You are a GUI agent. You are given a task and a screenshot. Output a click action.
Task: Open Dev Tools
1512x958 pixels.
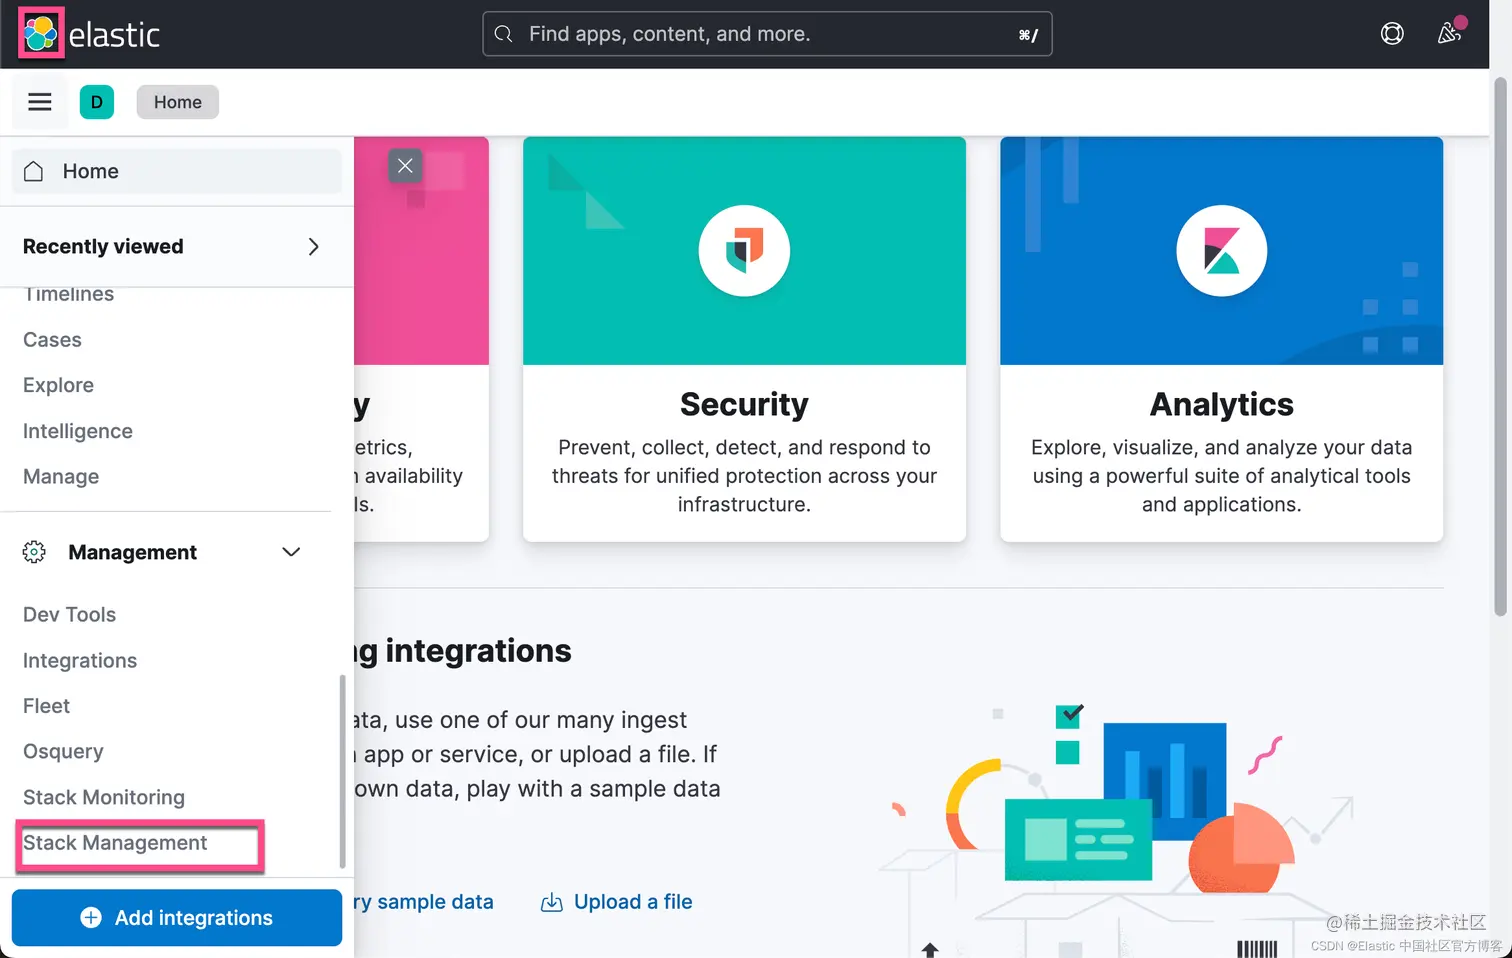click(x=69, y=615)
